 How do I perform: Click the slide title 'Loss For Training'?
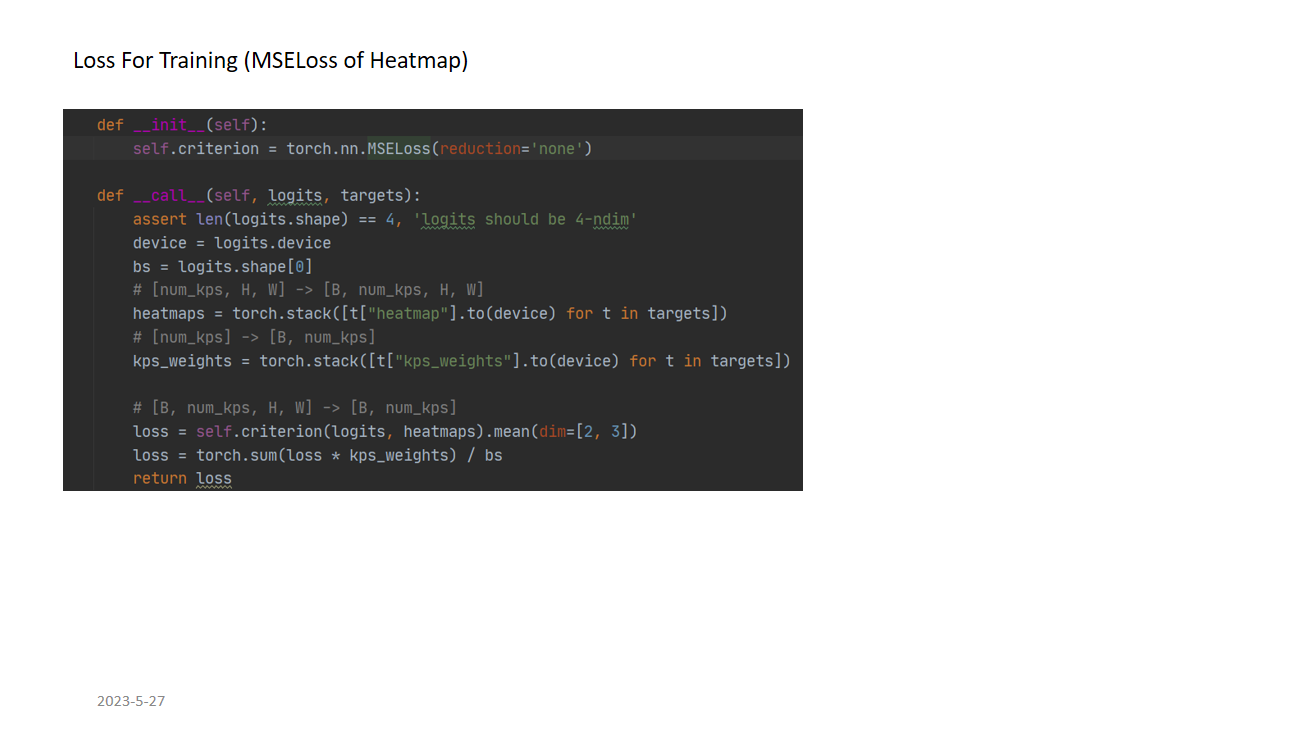(155, 60)
